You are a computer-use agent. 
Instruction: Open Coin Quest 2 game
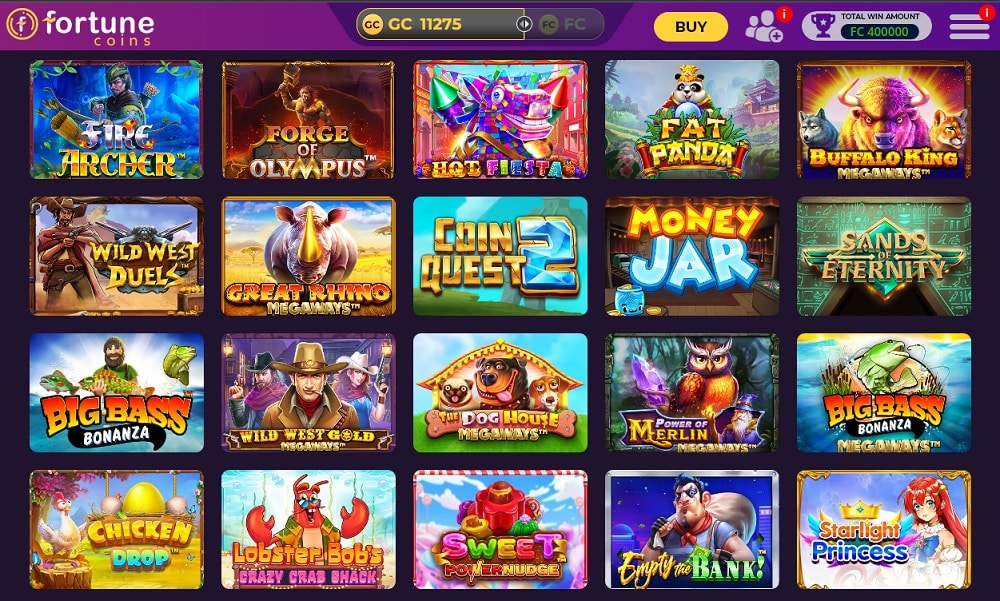(500, 256)
